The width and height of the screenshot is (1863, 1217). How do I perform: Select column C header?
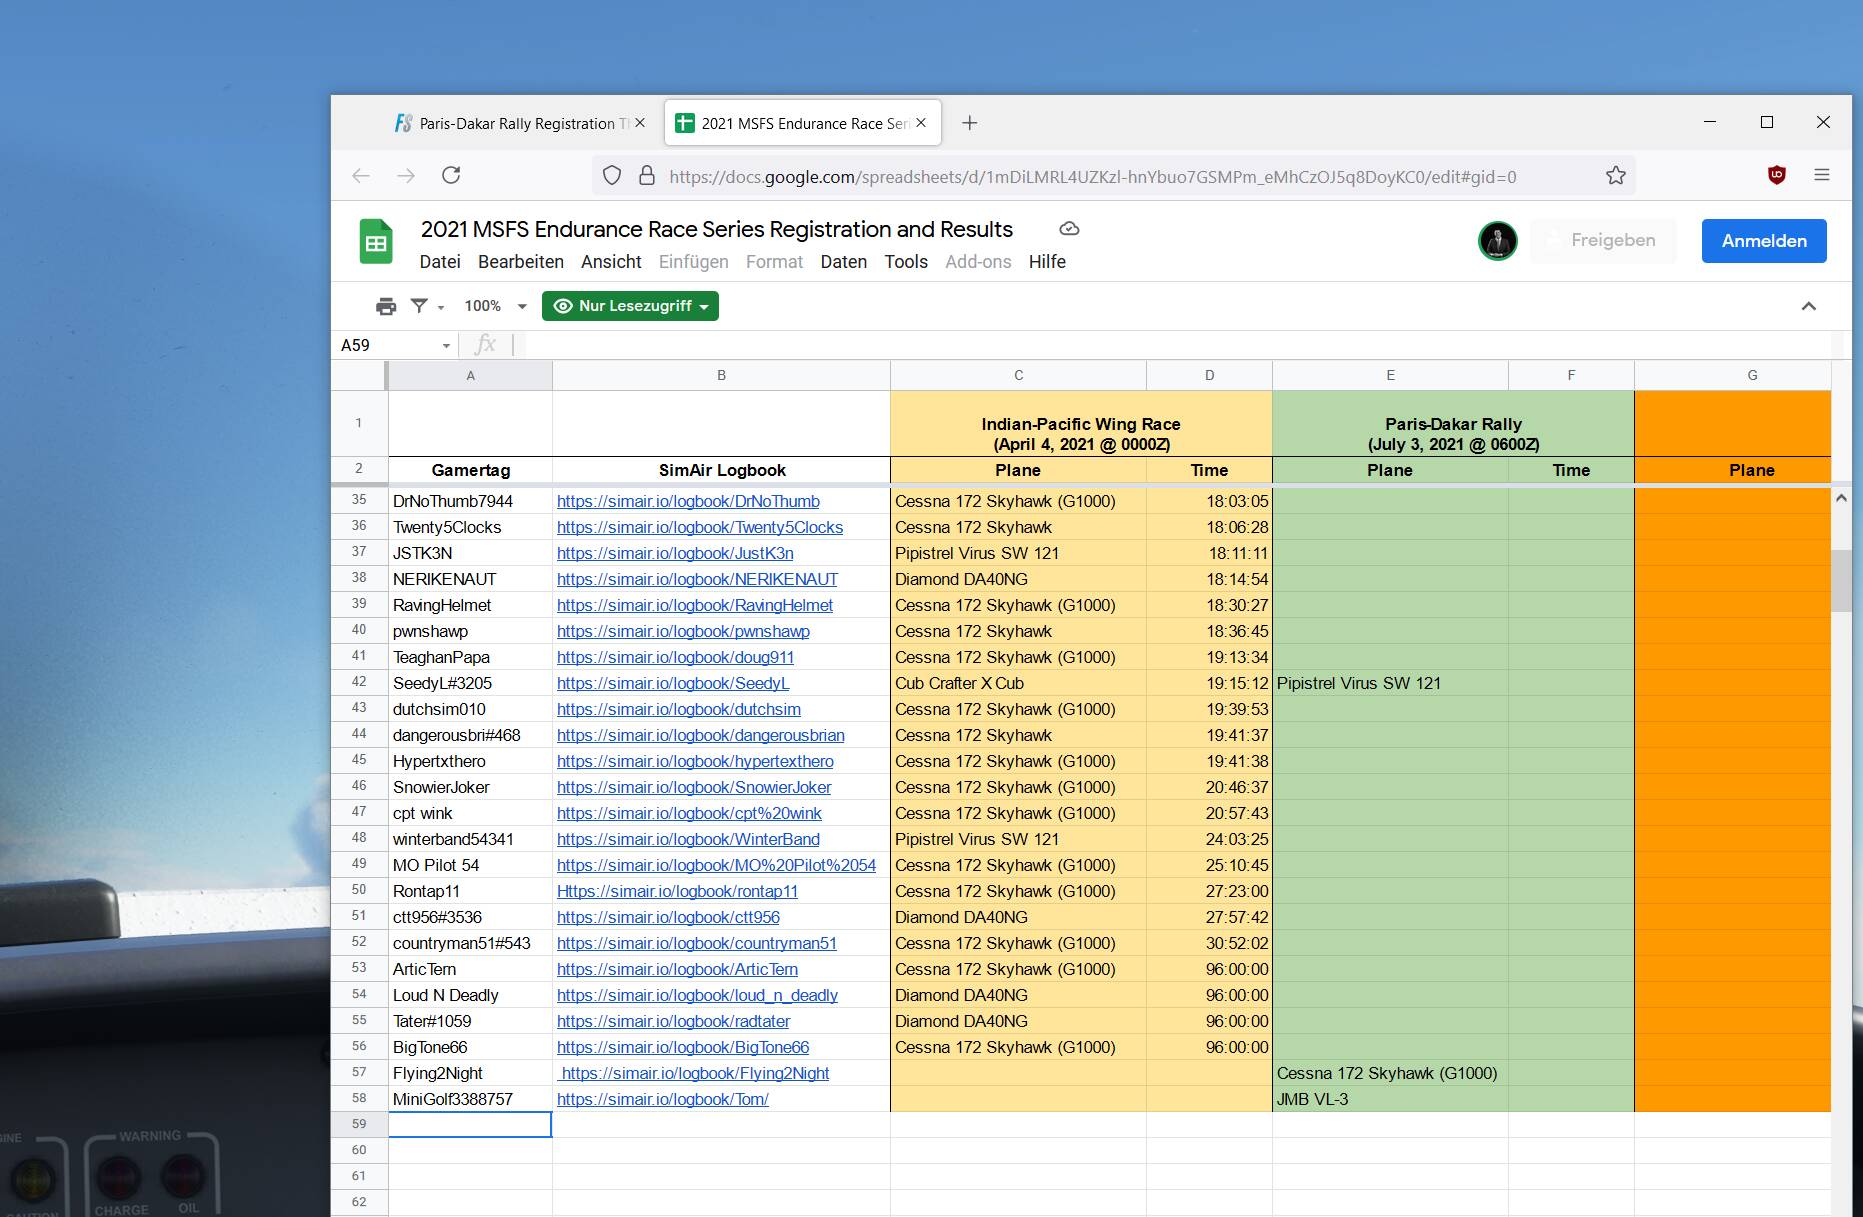1018,375
